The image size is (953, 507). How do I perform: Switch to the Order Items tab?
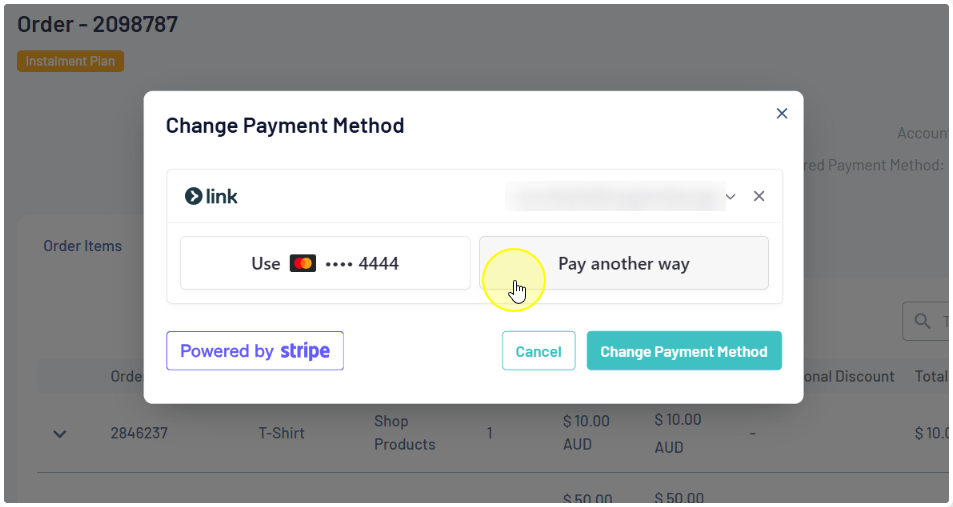pyautogui.click(x=82, y=246)
